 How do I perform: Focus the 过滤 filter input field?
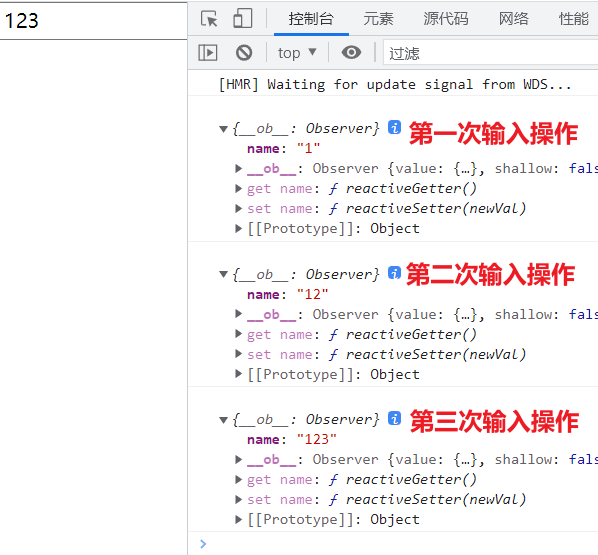click(490, 53)
